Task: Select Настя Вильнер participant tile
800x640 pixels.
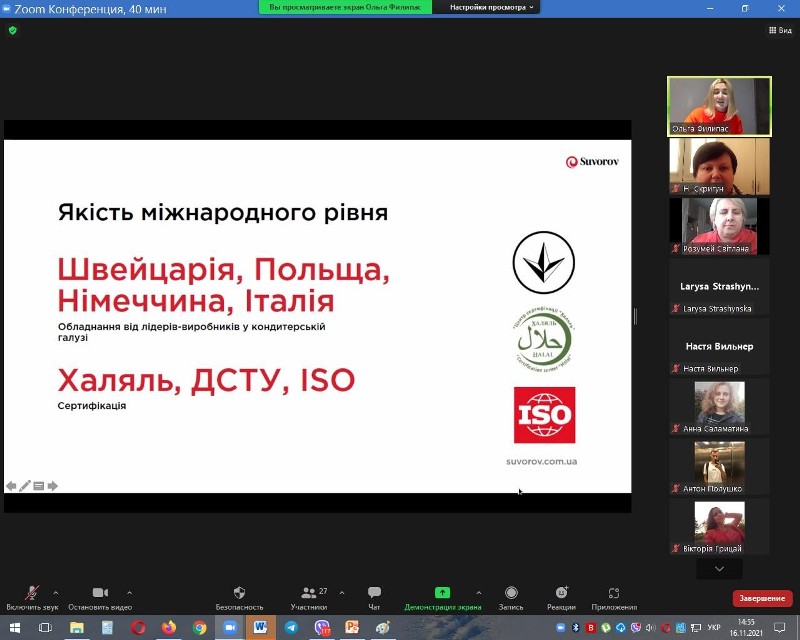Action: pos(719,346)
